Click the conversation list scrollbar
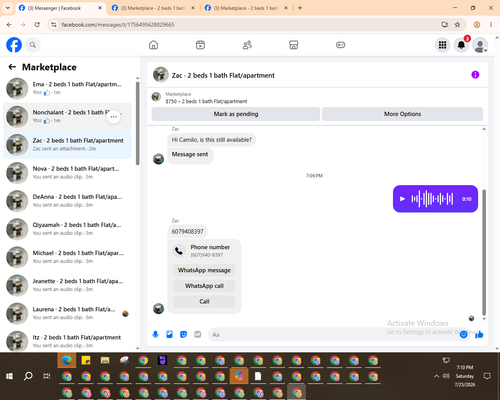500x400 pixels. (x=137, y=123)
